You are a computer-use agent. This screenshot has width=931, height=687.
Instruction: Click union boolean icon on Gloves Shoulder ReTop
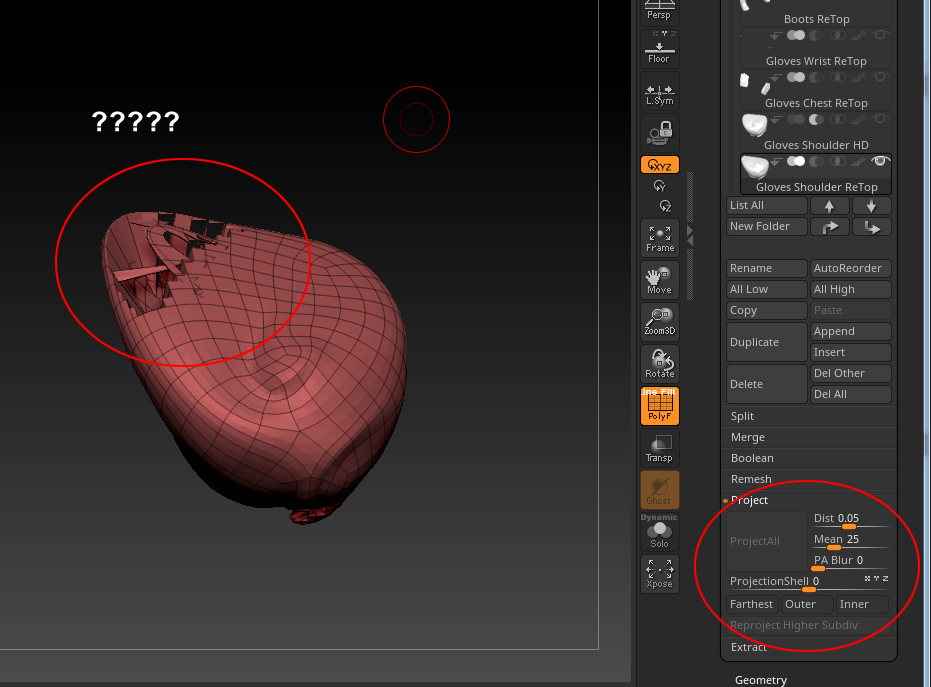point(796,161)
